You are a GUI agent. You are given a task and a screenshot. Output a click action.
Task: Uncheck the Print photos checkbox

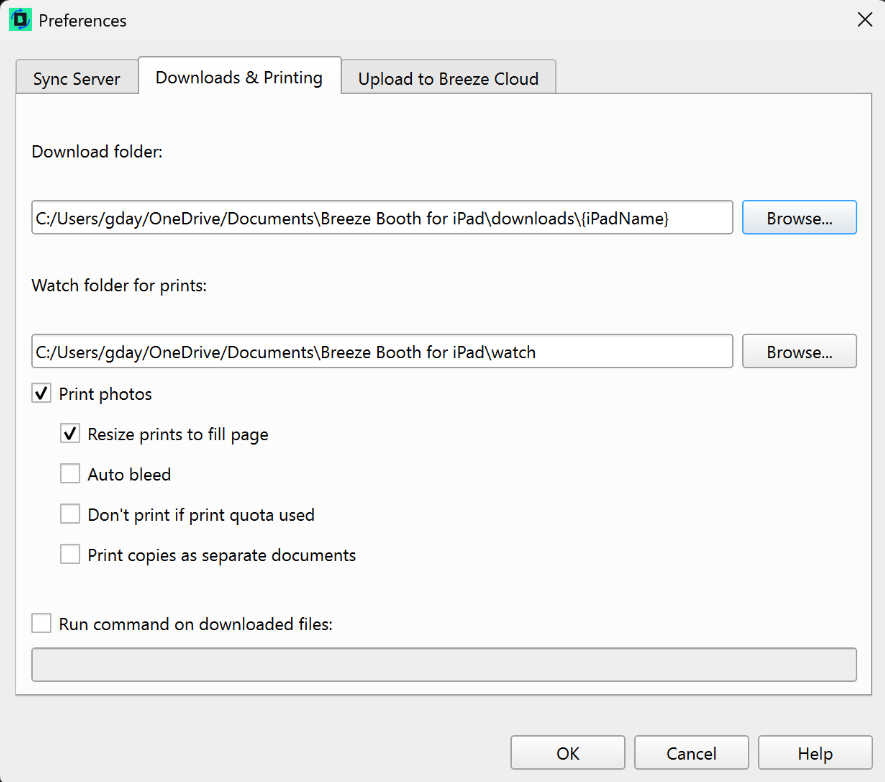point(41,393)
